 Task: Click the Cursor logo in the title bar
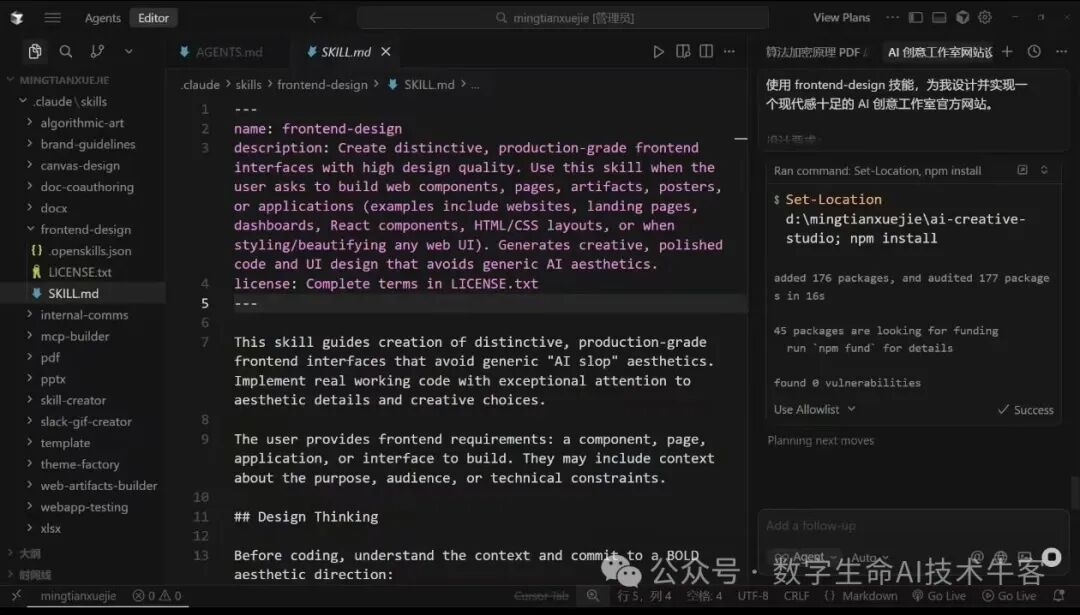point(17,18)
